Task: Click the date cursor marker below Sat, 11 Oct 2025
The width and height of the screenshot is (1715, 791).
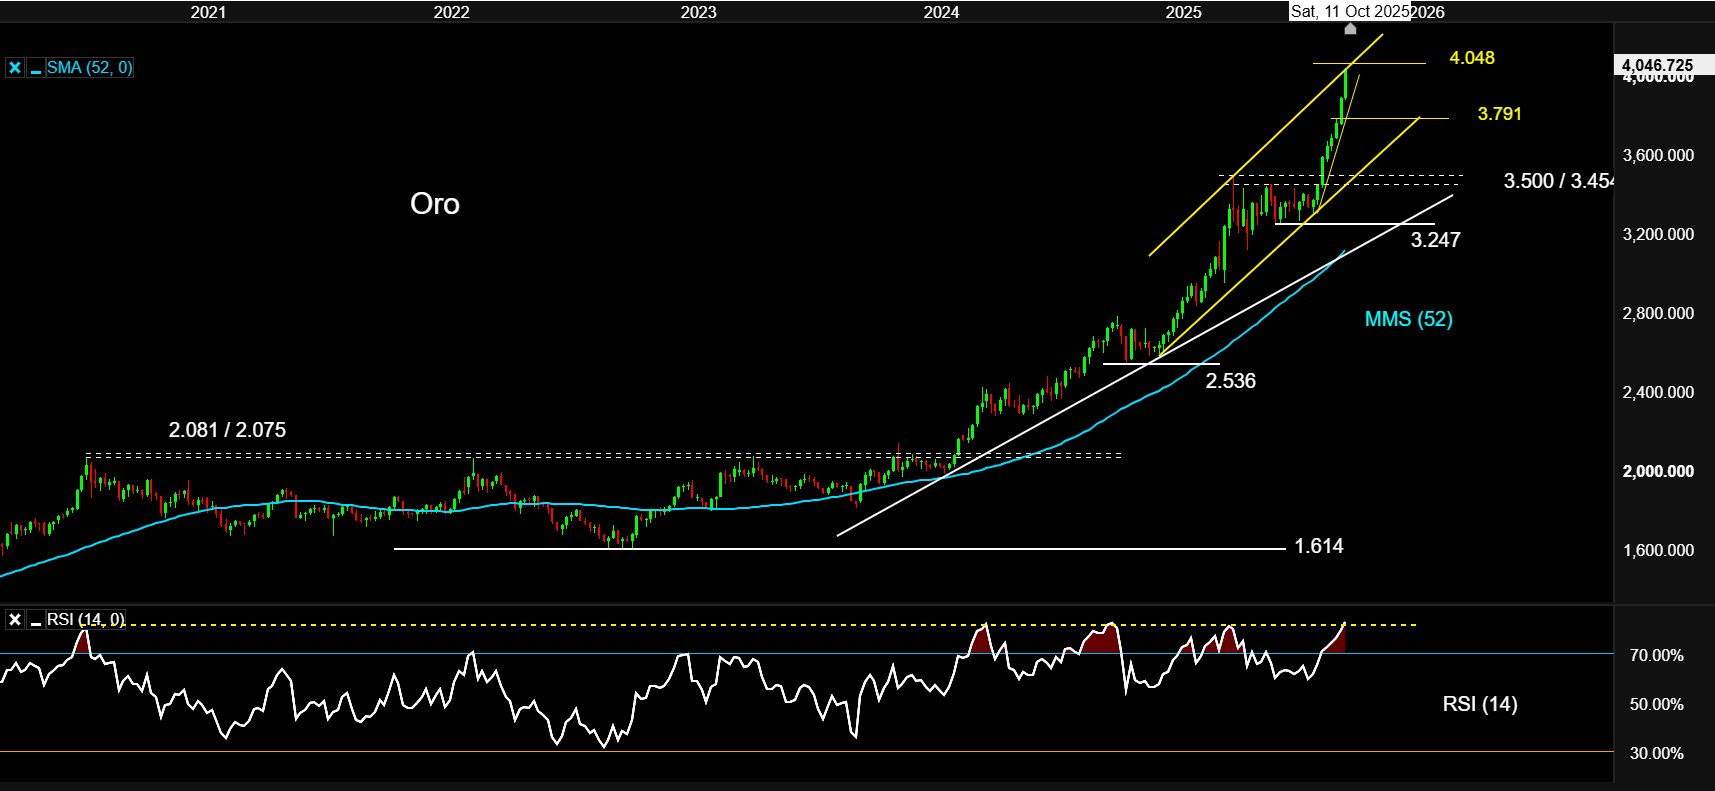Action: coord(1350,28)
